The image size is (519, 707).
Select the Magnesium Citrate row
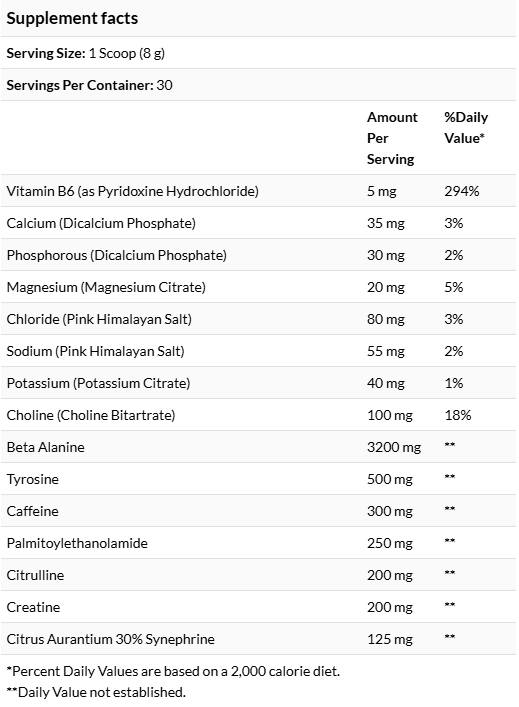(258, 287)
